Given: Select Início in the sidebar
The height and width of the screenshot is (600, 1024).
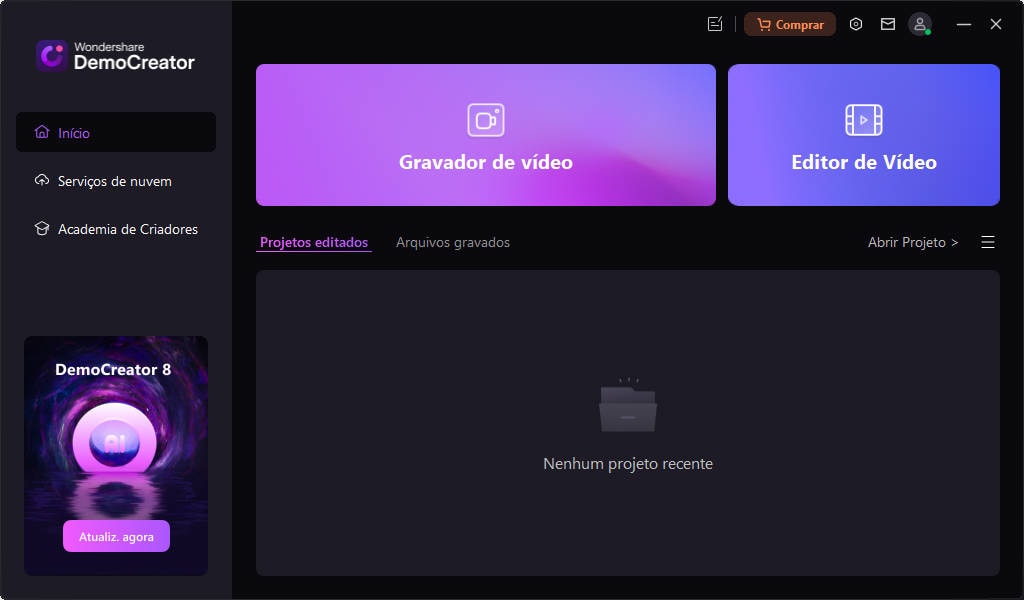Looking at the screenshot, I should coord(116,133).
